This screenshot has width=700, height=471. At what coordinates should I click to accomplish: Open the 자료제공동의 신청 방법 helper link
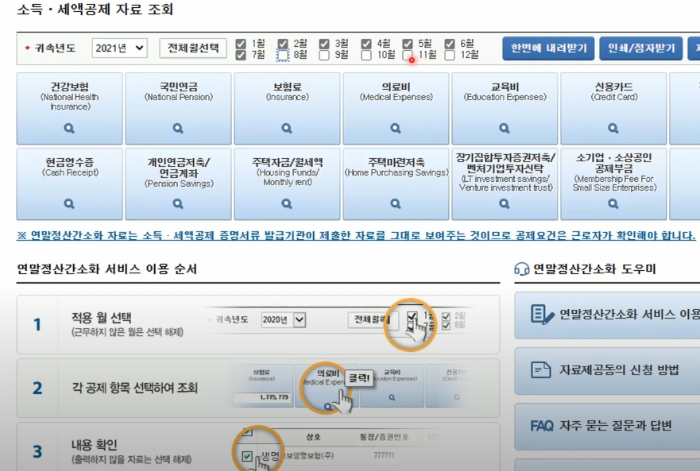[607, 371]
